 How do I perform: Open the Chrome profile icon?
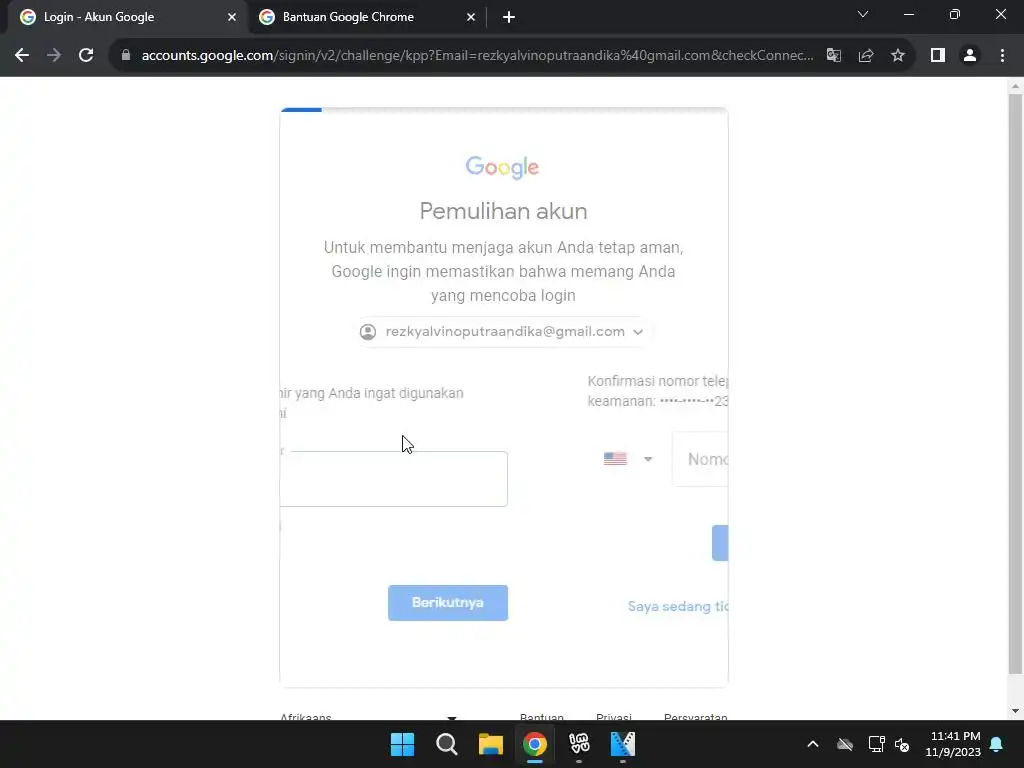tap(970, 56)
